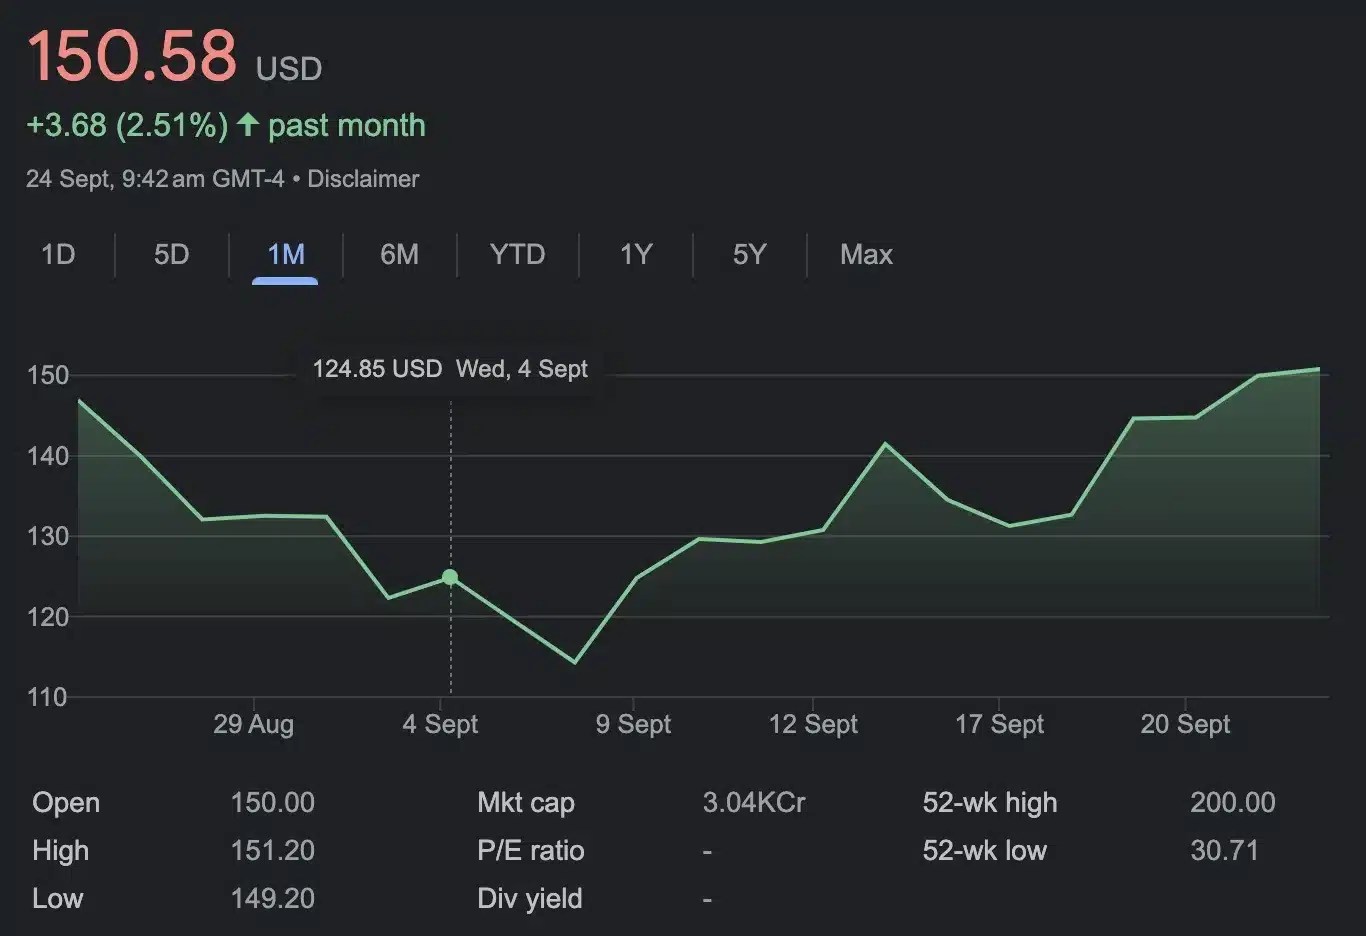This screenshot has height=936, width=1366.
Task: Click the 52-wk high value 200.00
Action: pyautogui.click(x=1232, y=803)
